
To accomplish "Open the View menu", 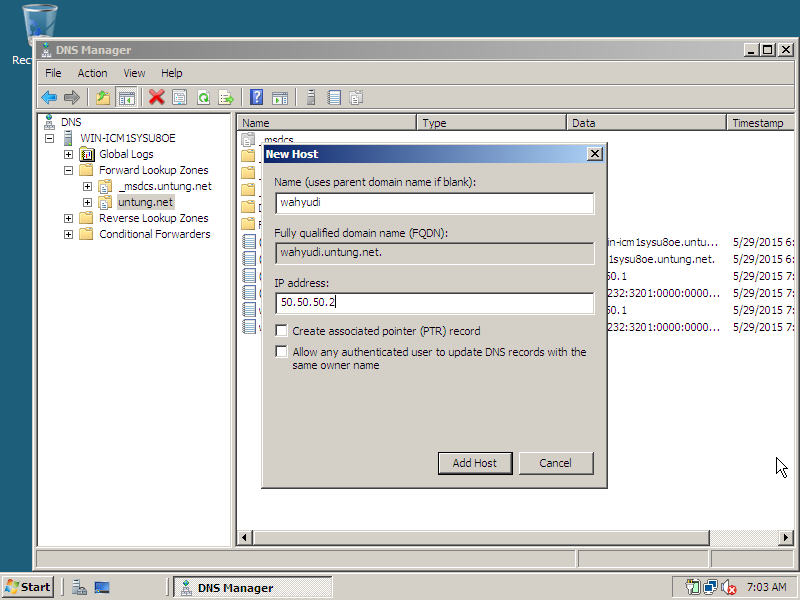I will [134, 73].
